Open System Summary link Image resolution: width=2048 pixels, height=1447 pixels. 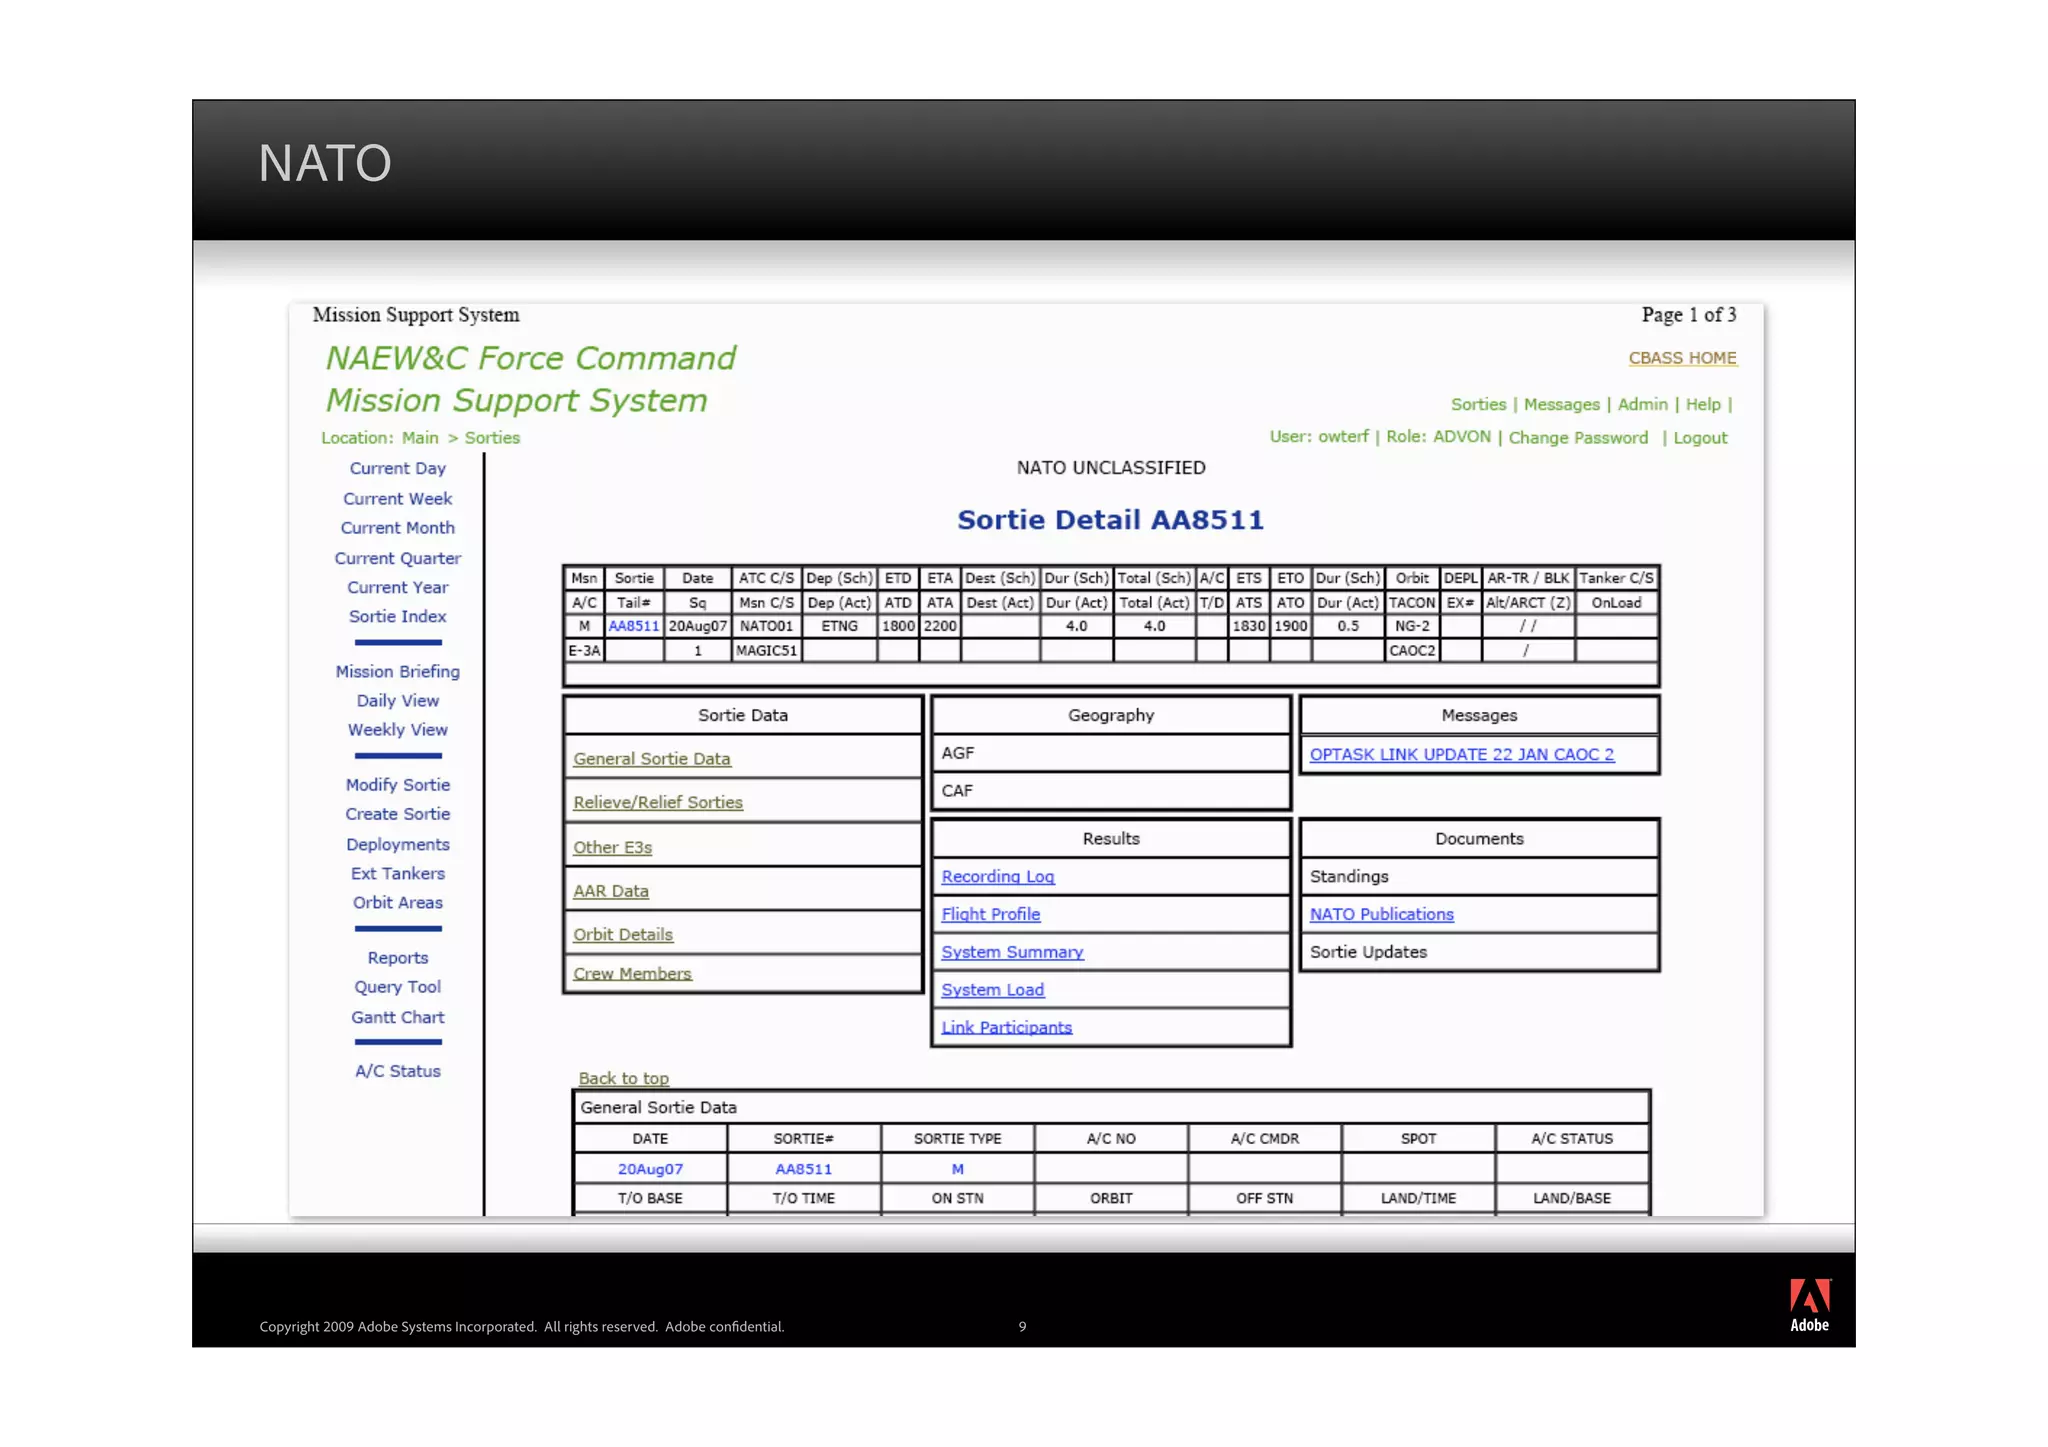1012,952
